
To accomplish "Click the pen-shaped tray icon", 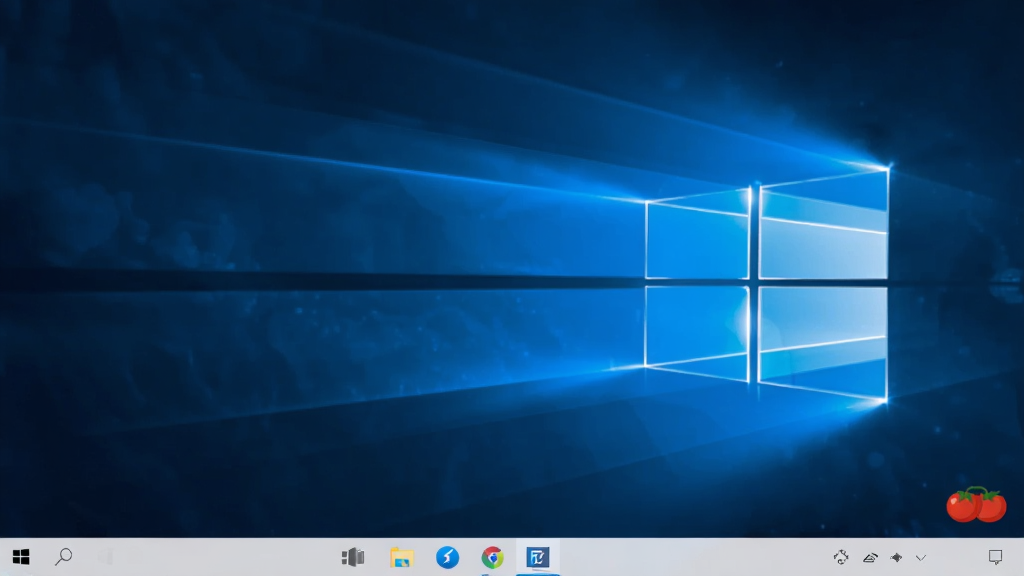I will tap(870, 557).
